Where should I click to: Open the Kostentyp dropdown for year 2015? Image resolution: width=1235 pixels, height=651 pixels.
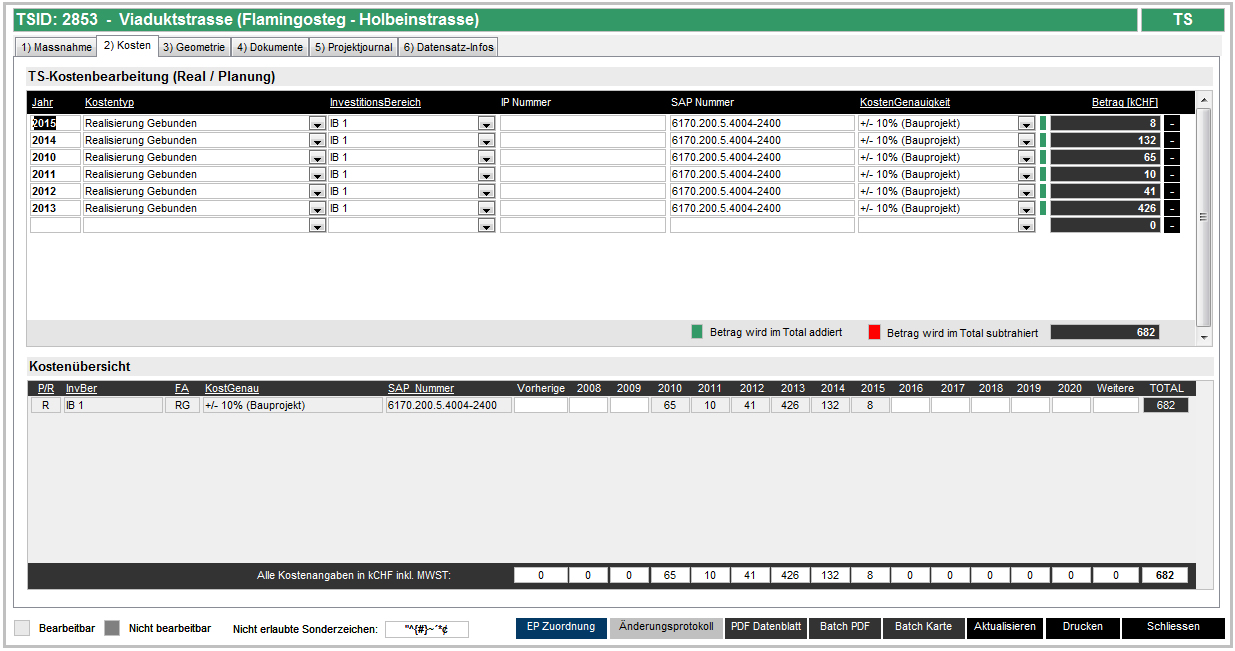(317, 124)
